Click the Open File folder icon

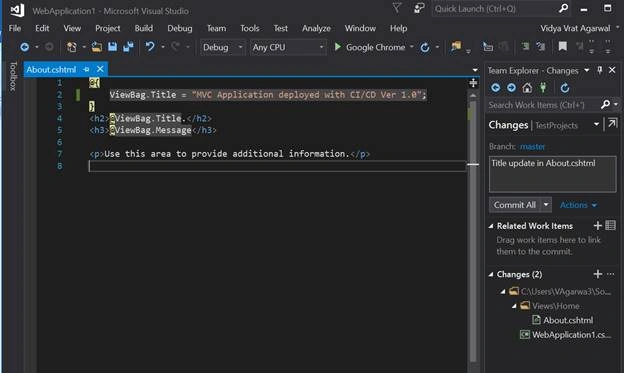click(x=97, y=47)
